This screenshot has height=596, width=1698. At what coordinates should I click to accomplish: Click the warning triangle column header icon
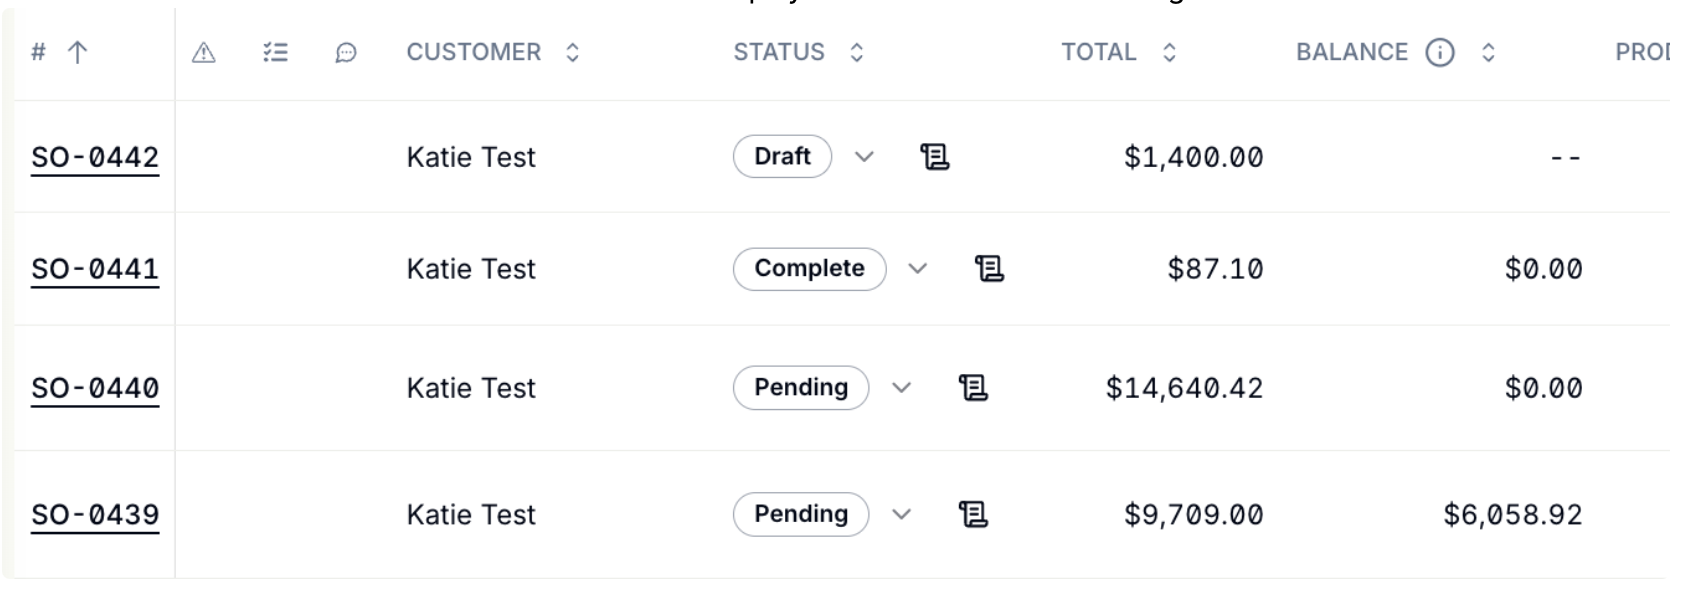click(x=204, y=53)
